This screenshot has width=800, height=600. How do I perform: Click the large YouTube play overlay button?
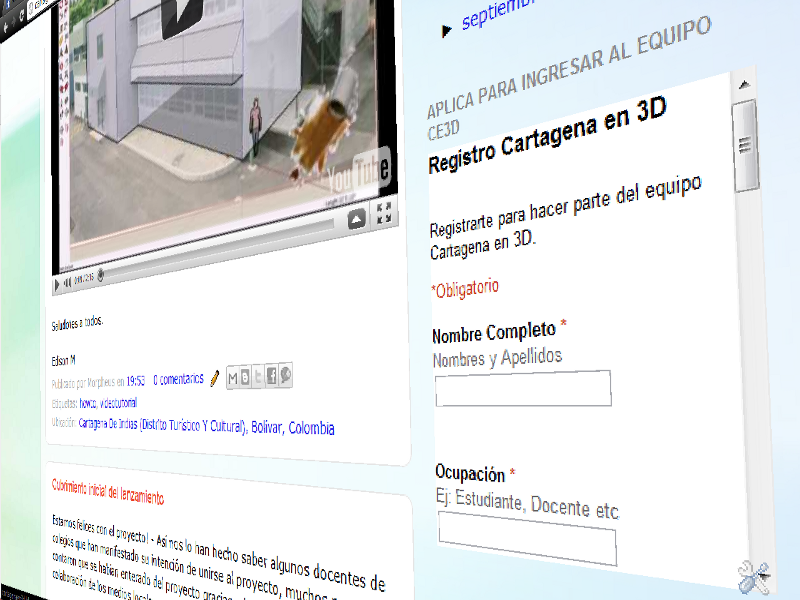pyautogui.click(x=182, y=18)
